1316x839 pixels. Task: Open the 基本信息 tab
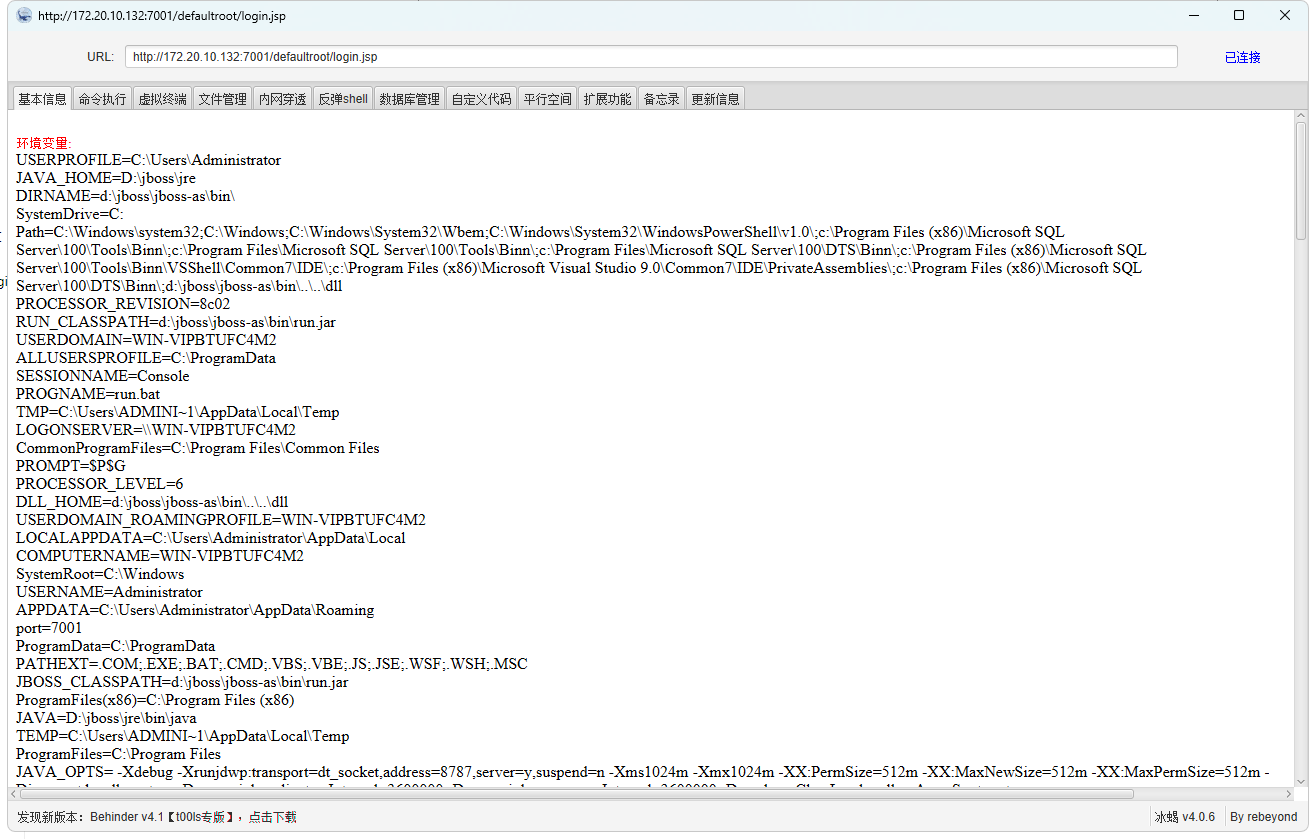pyautogui.click(x=42, y=99)
